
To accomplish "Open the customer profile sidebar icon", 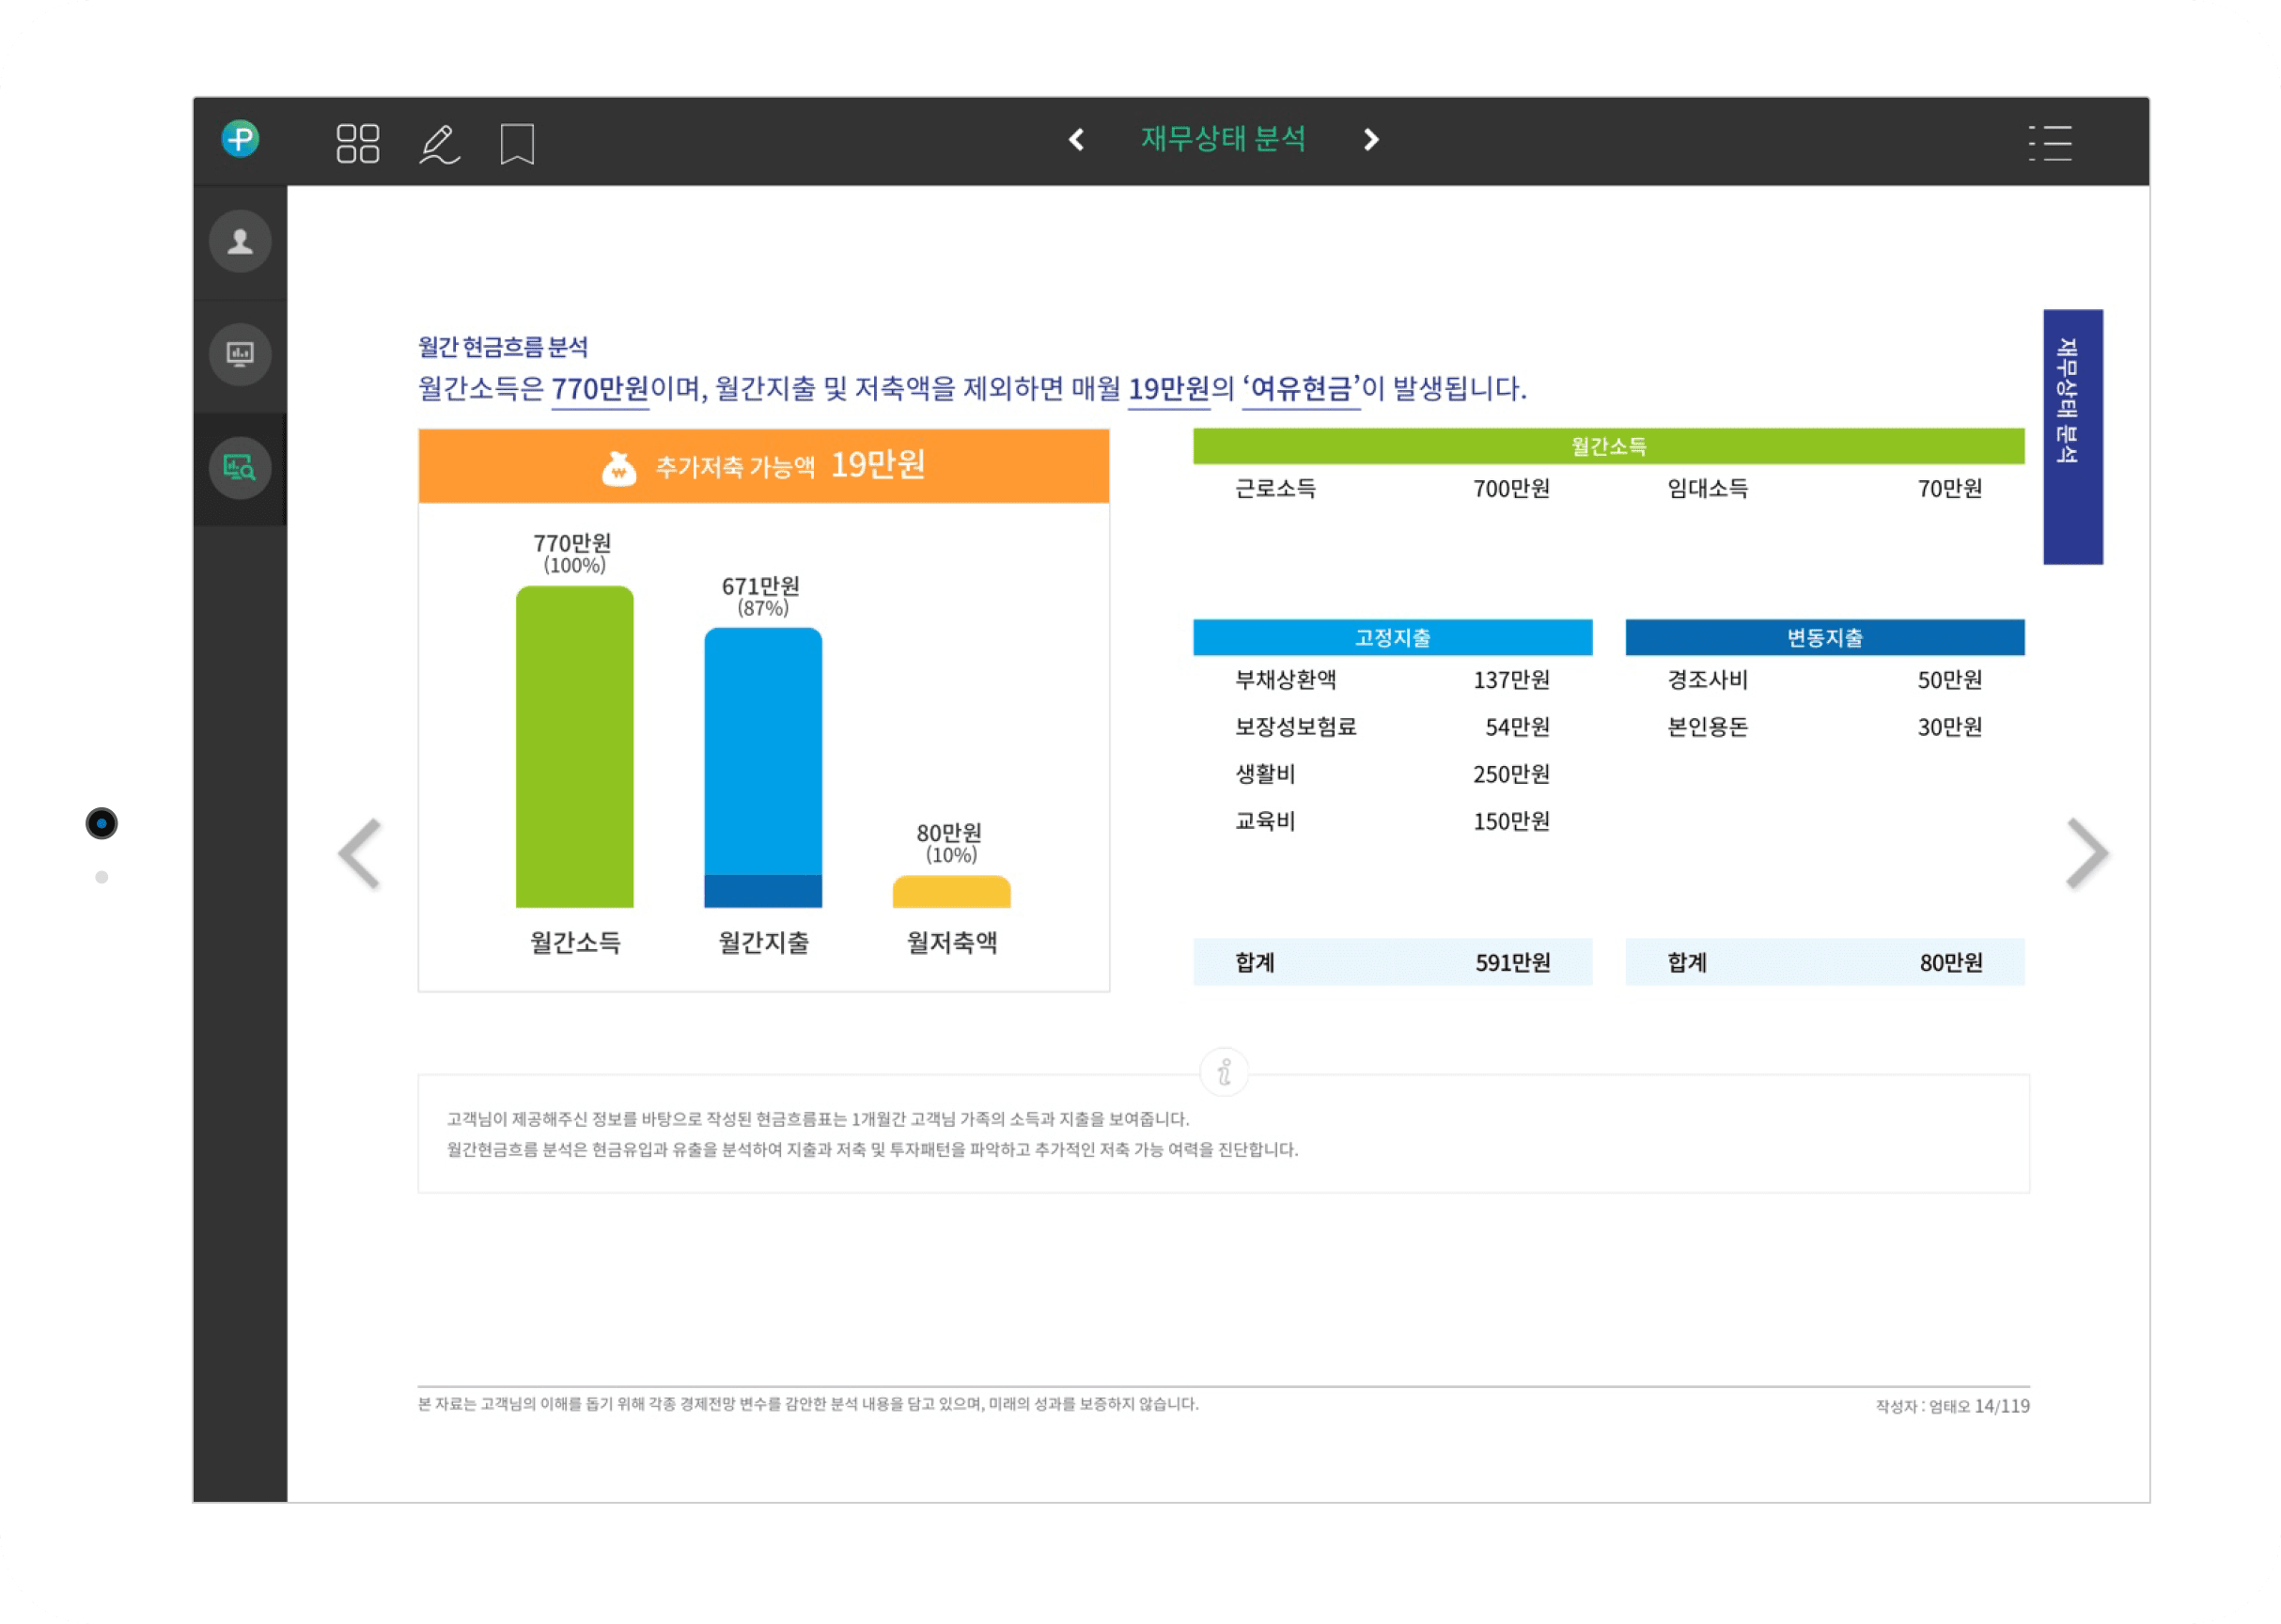I will coord(240,241).
